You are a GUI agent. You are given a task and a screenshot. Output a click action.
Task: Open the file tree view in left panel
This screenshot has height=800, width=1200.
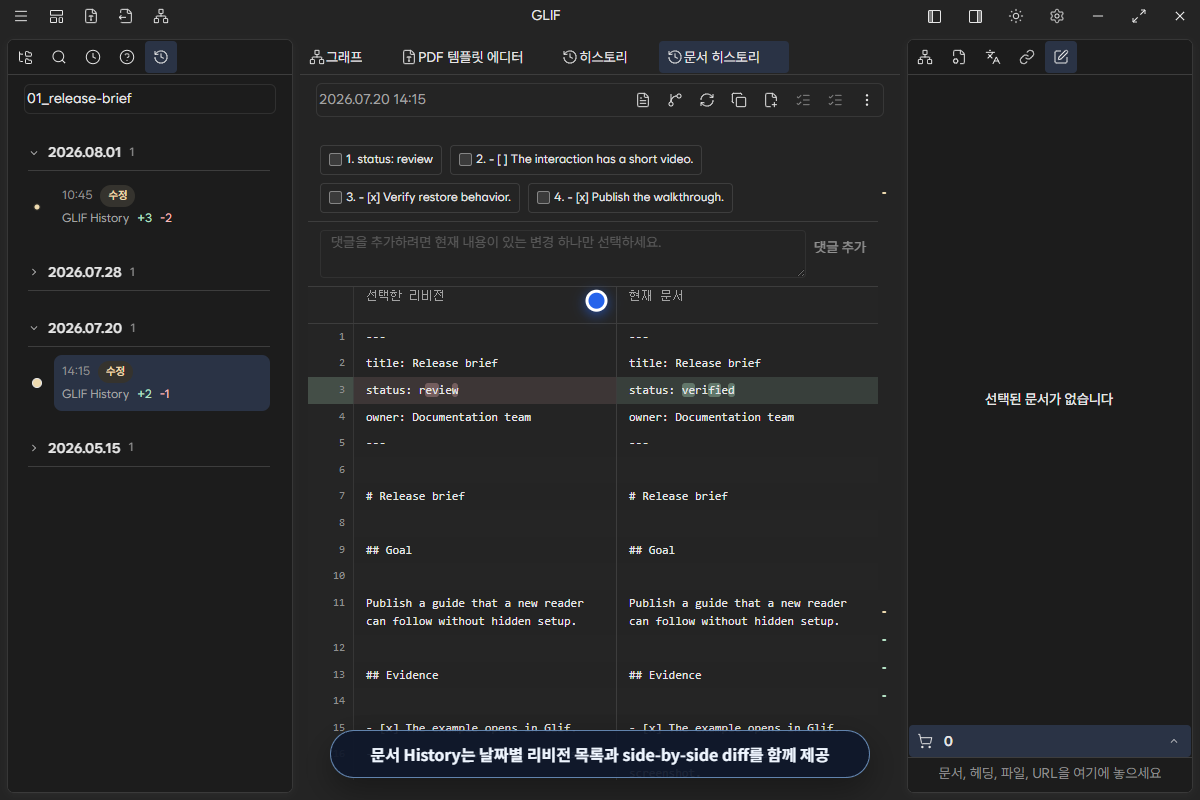pos(25,57)
